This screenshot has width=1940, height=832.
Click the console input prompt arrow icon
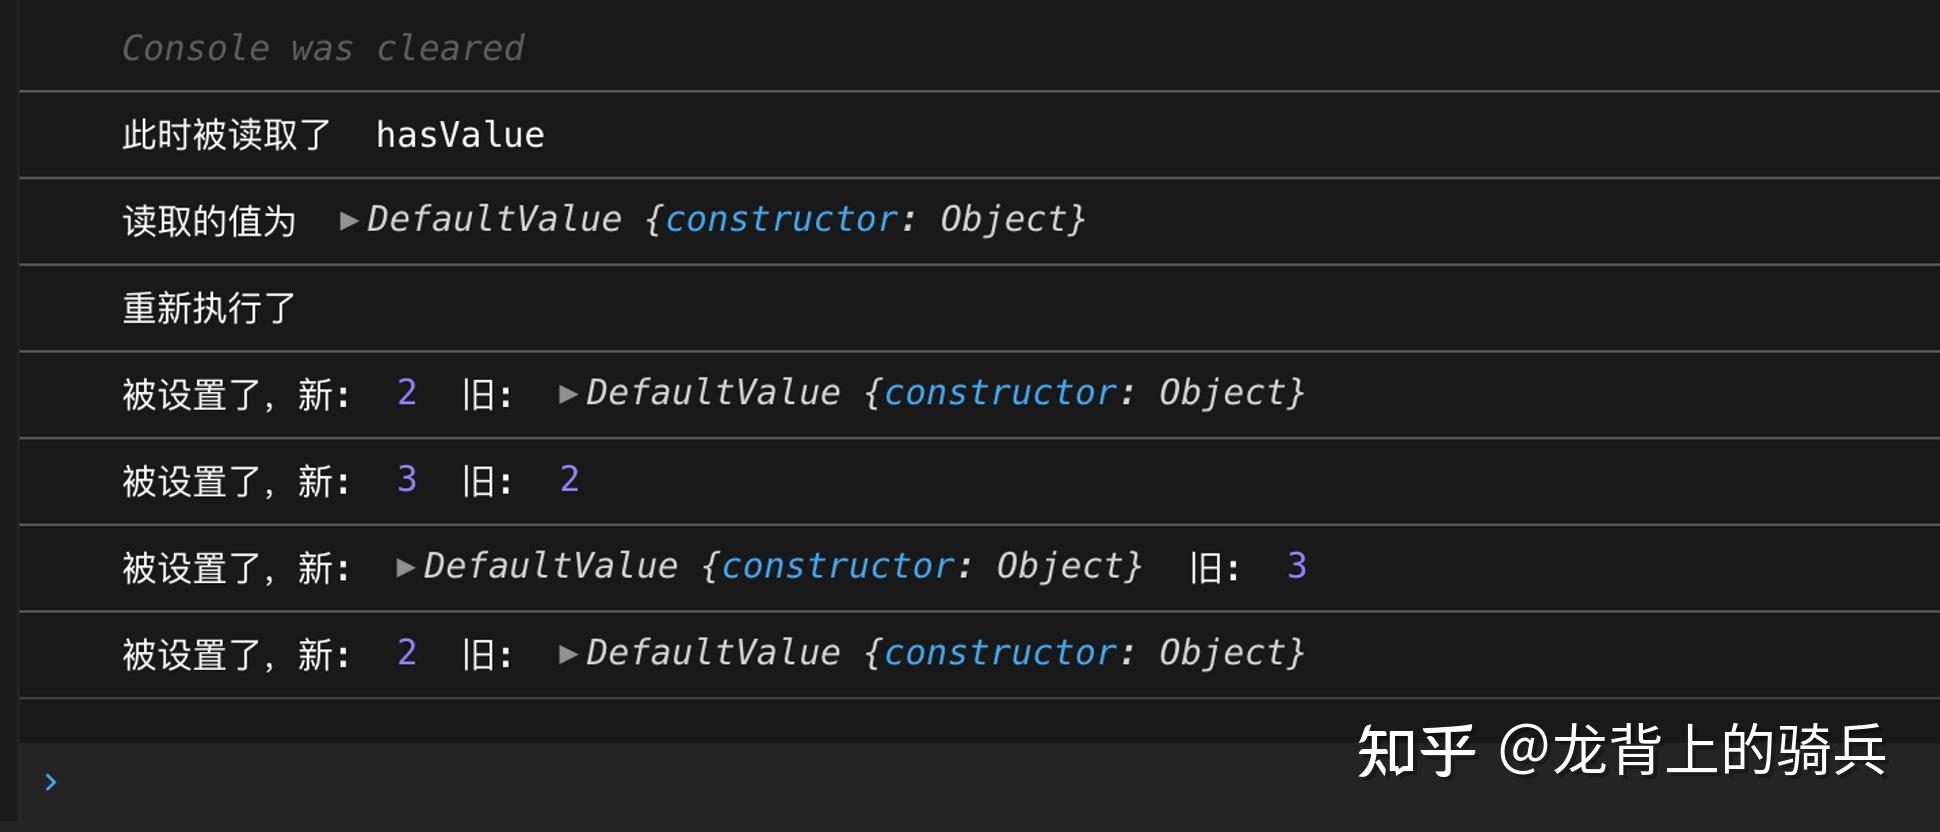[48, 783]
